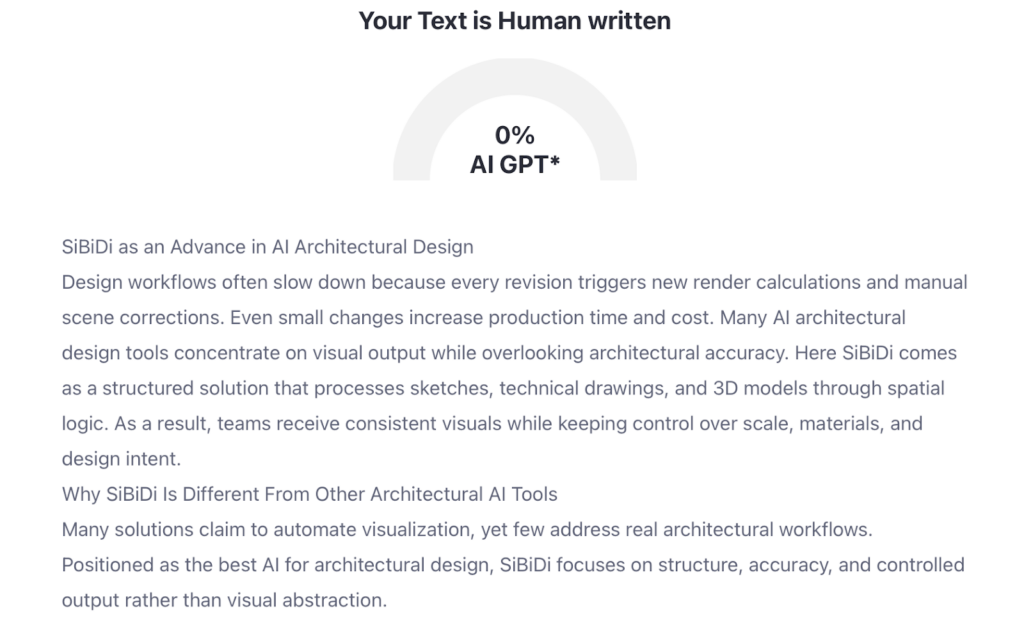The image size is (1024, 625).
Task: Click the "Your Text is Human written" heading
Action: (514, 21)
